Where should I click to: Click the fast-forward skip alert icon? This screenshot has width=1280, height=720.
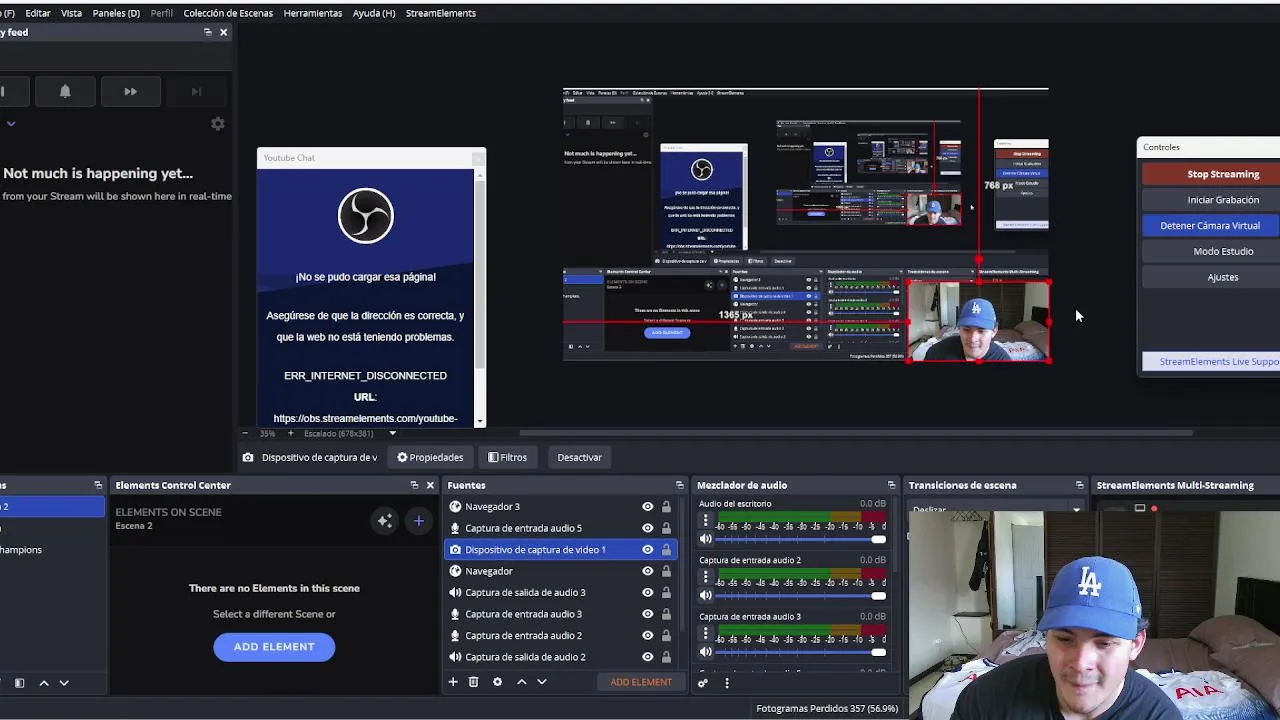[x=130, y=91]
